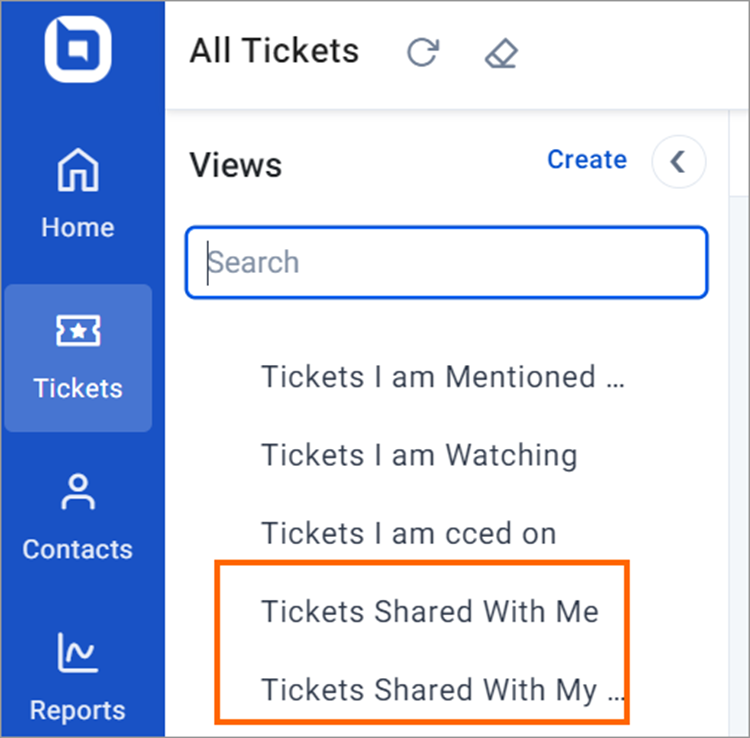Click the Reports label in sidebar
Screen dimensions: 750x738
78,710
